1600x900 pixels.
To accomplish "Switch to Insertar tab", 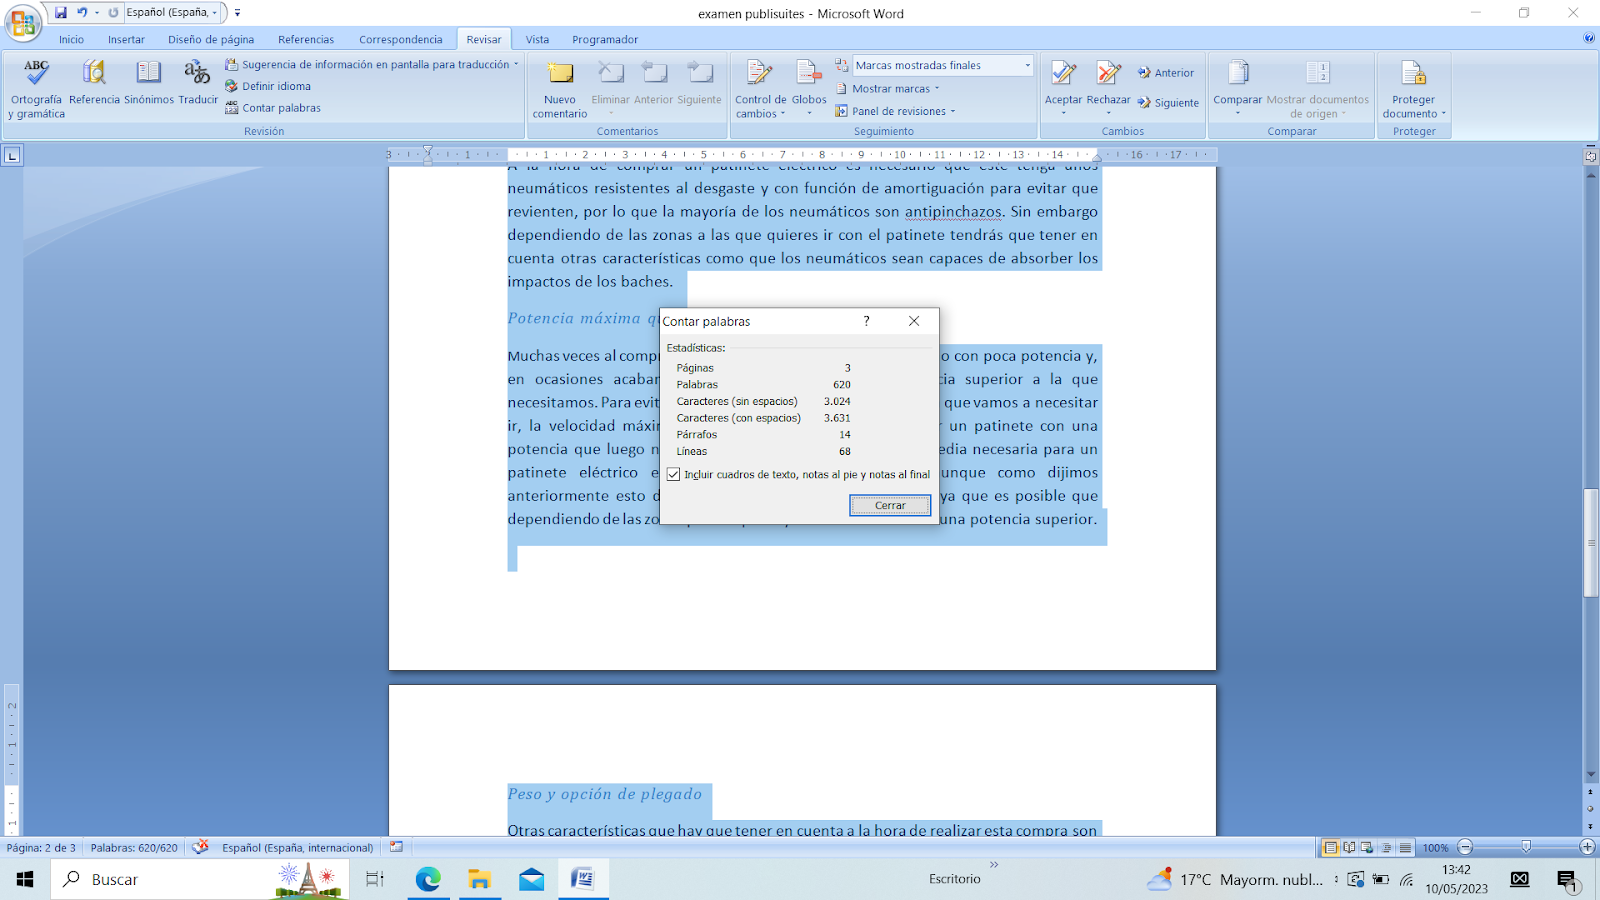I will pos(126,40).
